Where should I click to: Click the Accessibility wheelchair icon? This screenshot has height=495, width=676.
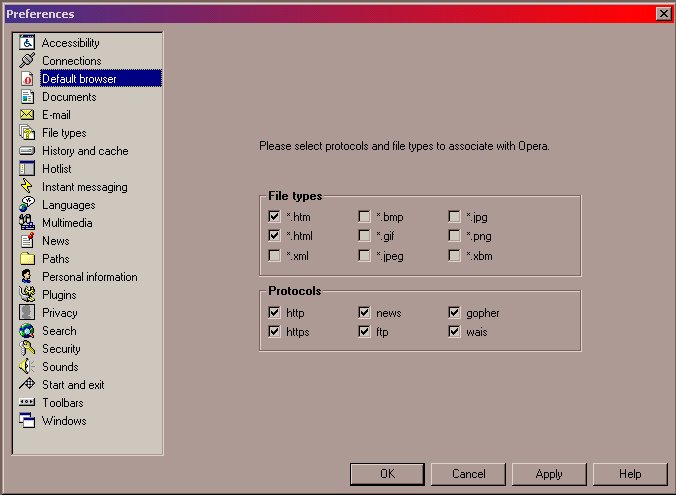pyautogui.click(x=27, y=43)
